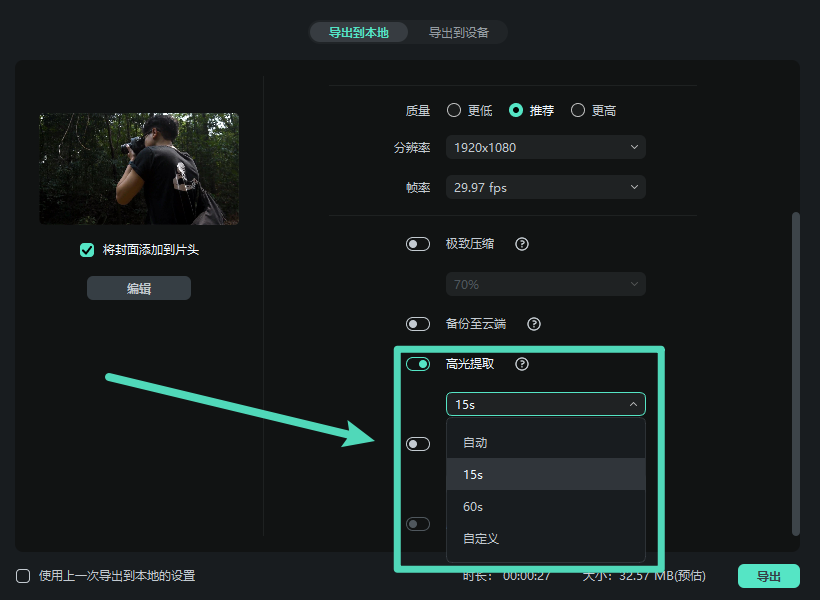Viewport: 820px width, 600px height.
Task: Select the 导出到本地 tab
Action: point(358,32)
